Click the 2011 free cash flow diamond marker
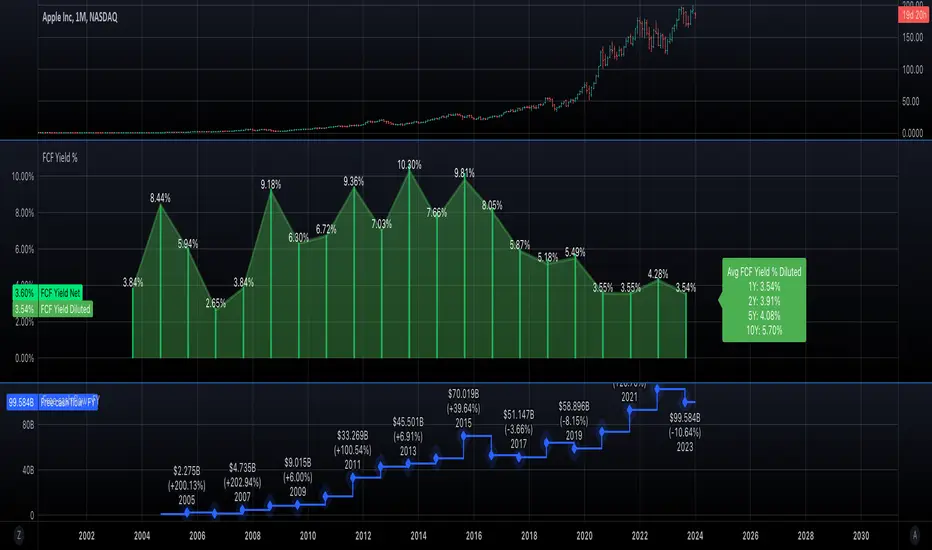 coord(353,477)
